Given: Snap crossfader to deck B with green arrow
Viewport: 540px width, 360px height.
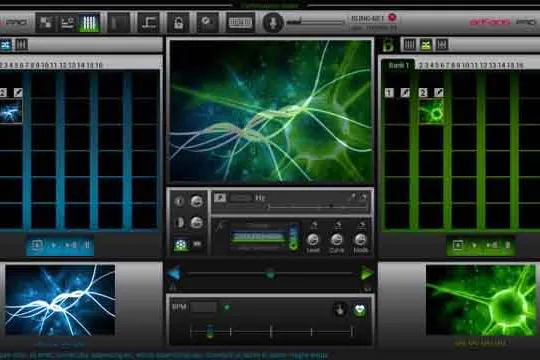Looking at the screenshot, I should coord(366,274).
